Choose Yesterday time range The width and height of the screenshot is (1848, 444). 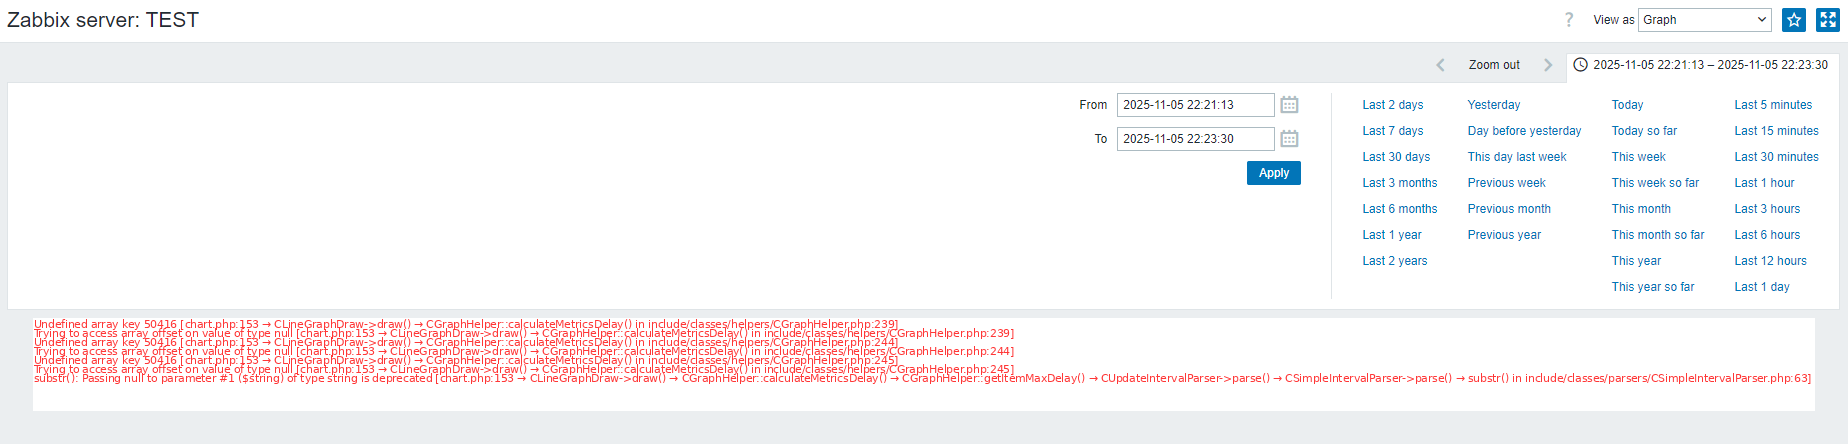coord(1493,105)
